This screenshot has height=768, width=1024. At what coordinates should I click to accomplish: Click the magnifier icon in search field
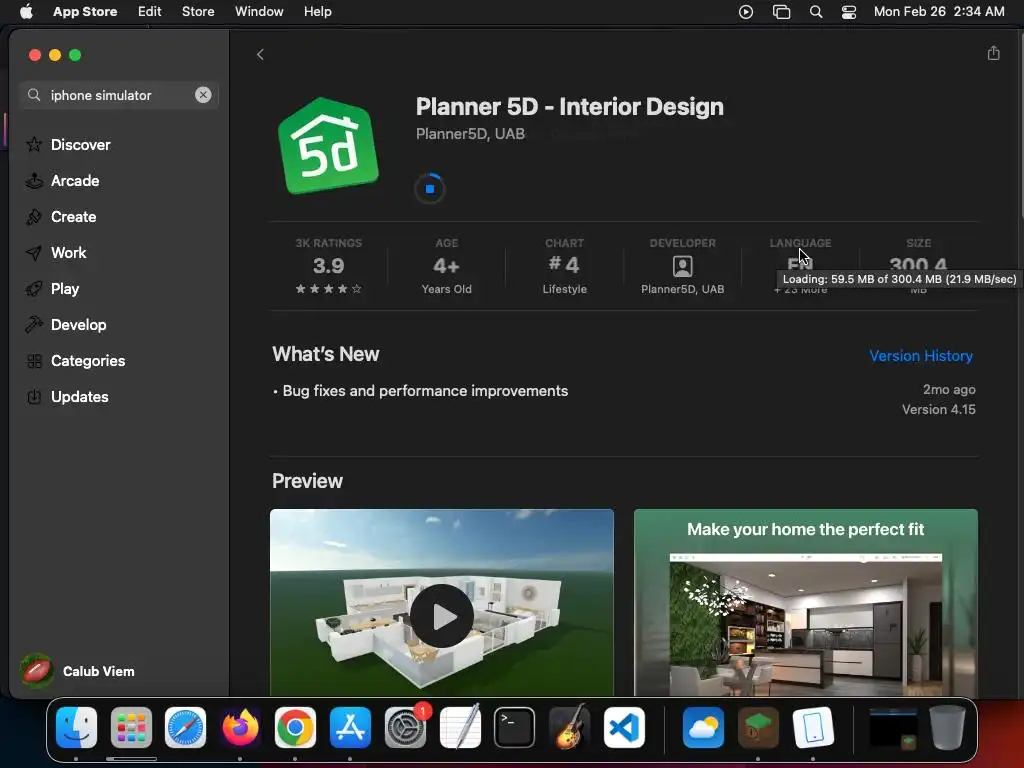(34, 95)
